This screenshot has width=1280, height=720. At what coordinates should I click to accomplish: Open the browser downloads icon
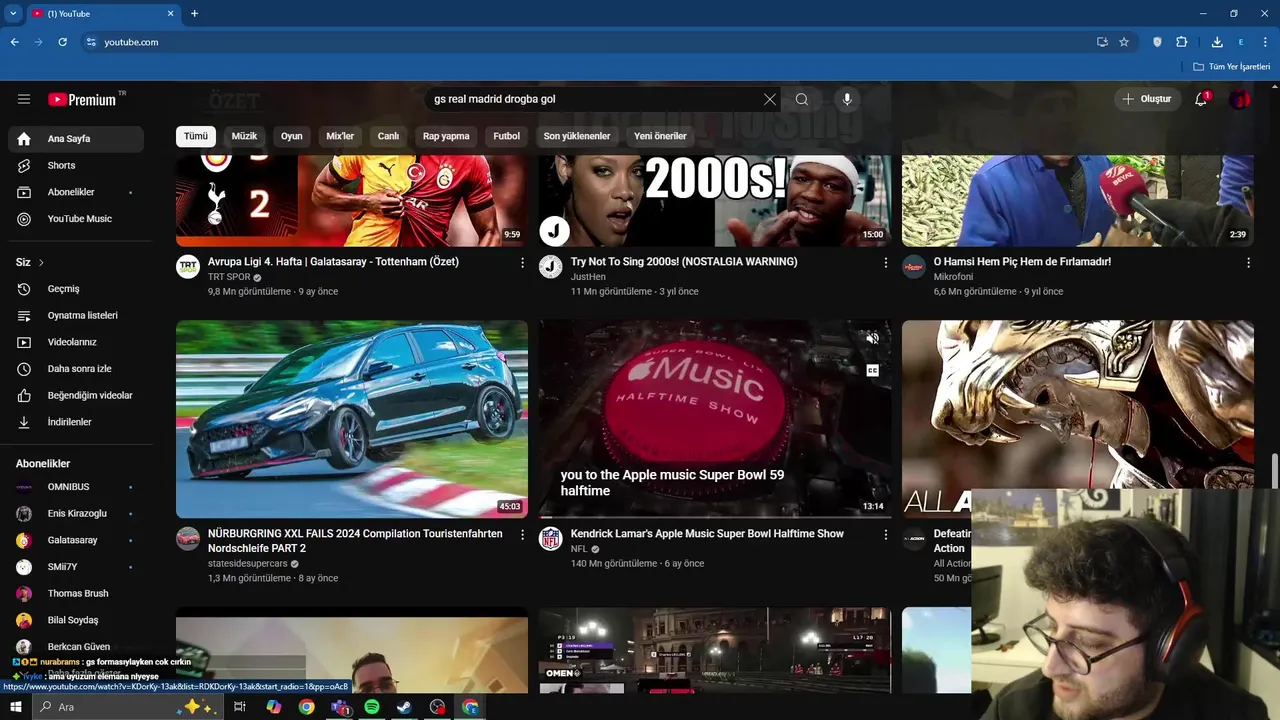pyautogui.click(x=1217, y=42)
